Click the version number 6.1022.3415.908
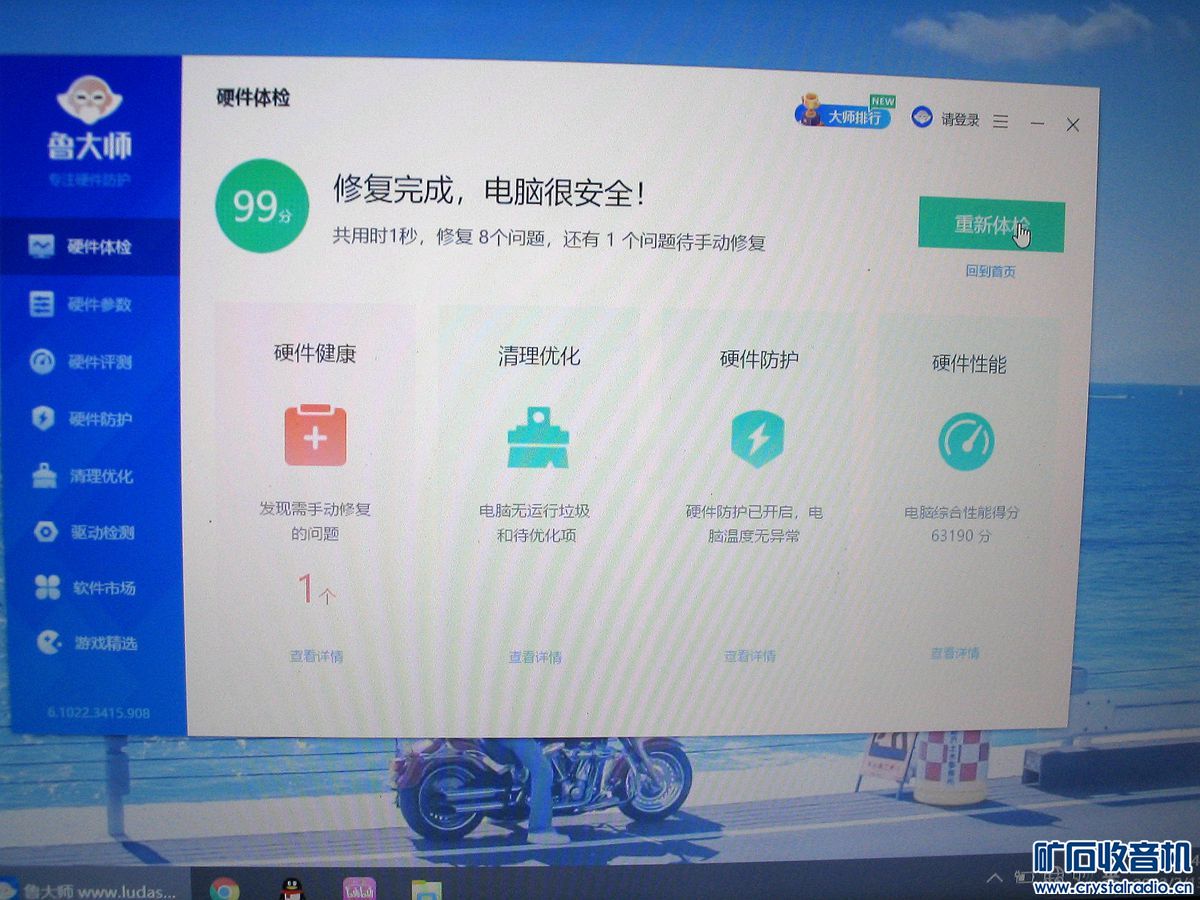Image resolution: width=1200 pixels, height=900 pixels. tap(98, 713)
